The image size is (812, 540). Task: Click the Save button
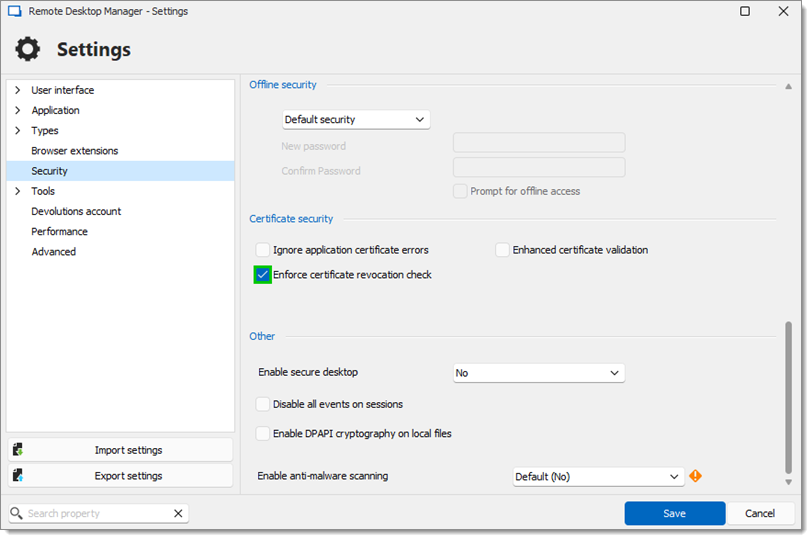point(674,513)
